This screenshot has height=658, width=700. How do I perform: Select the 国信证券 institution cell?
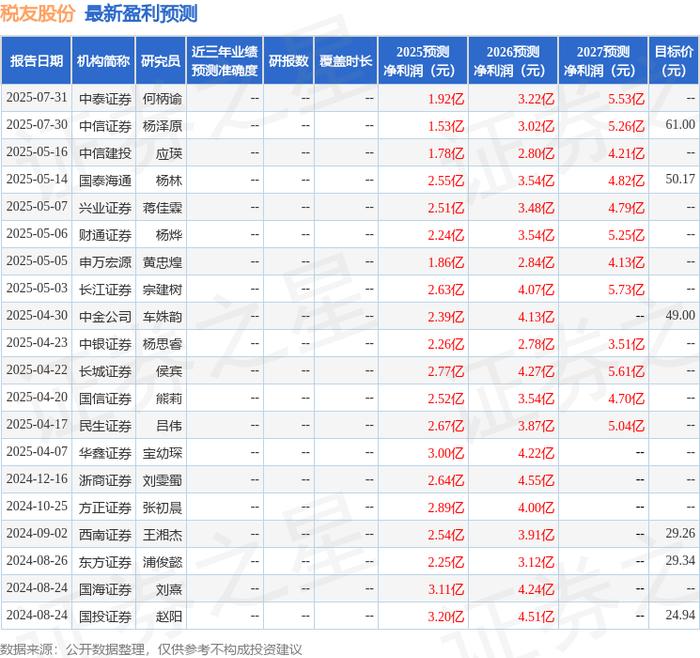(105, 399)
